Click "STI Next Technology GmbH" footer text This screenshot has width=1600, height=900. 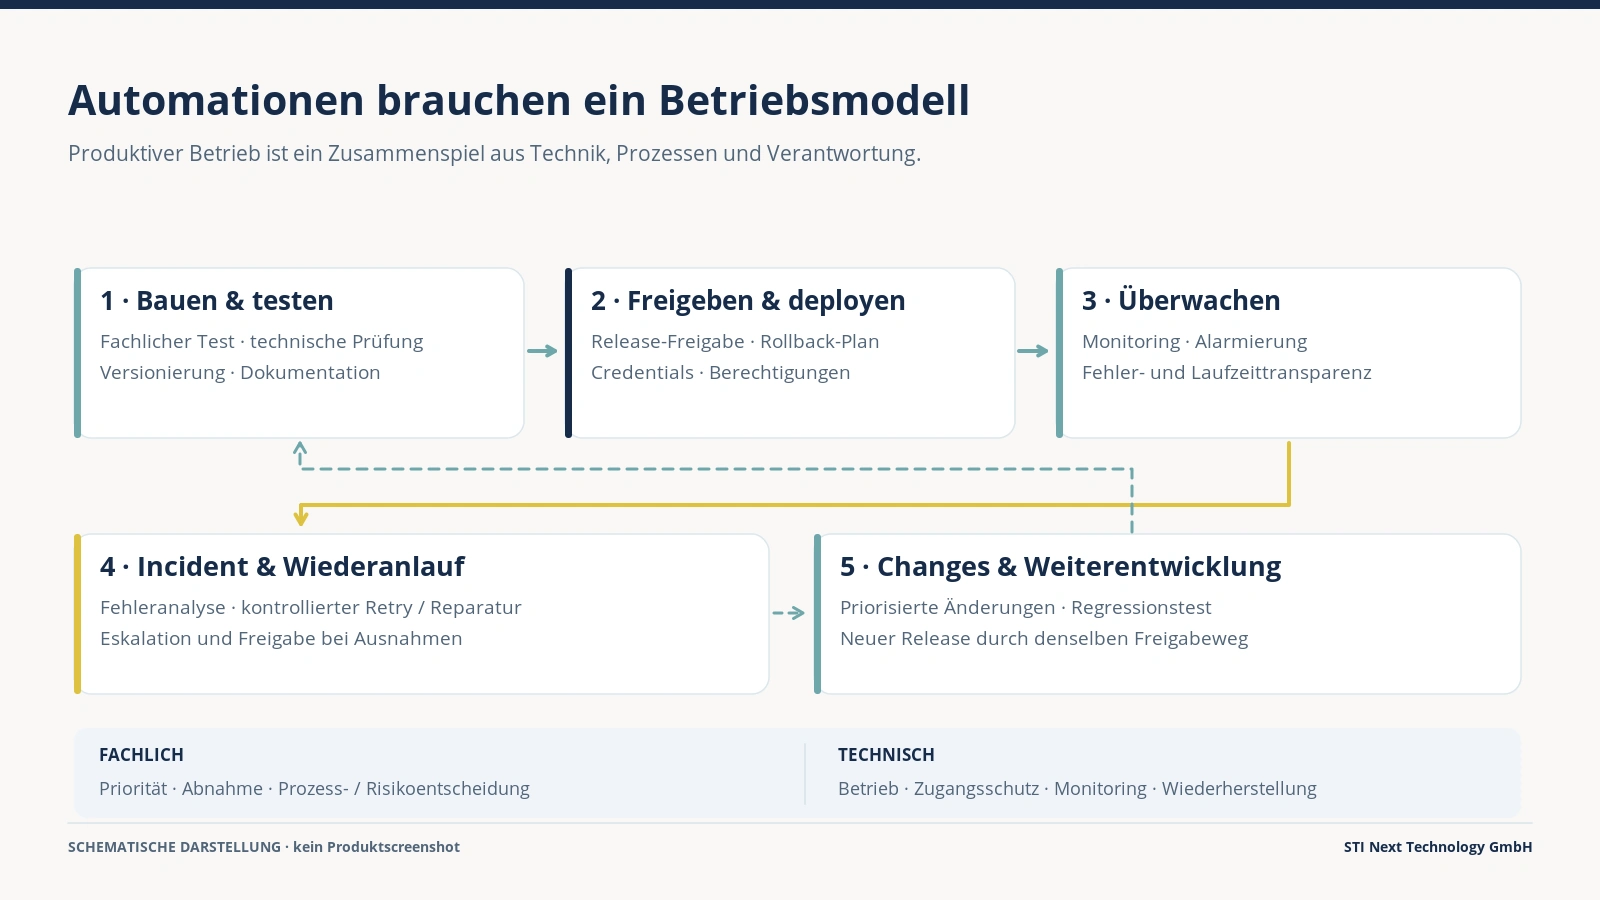pos(1438,847)
